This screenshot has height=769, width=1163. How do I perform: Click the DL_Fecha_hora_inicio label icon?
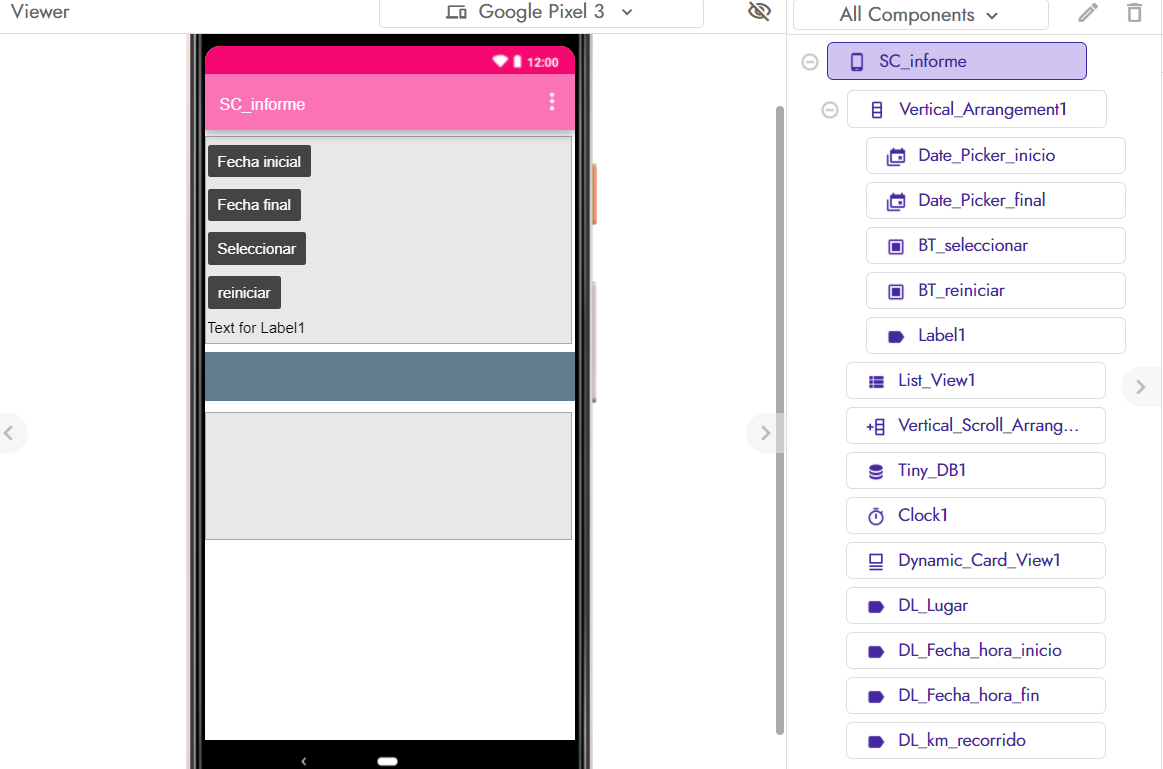coord(876,652)
